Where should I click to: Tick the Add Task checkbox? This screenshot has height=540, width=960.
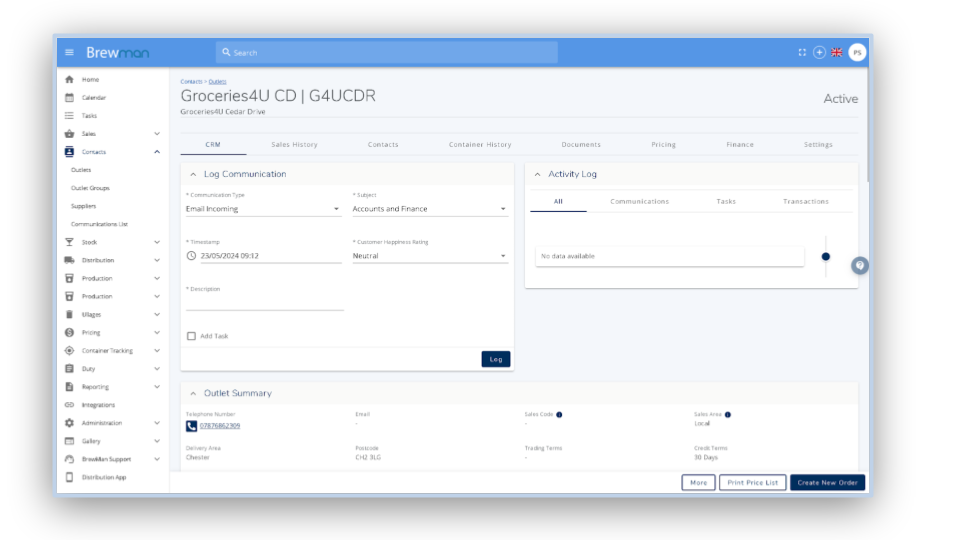191,336
